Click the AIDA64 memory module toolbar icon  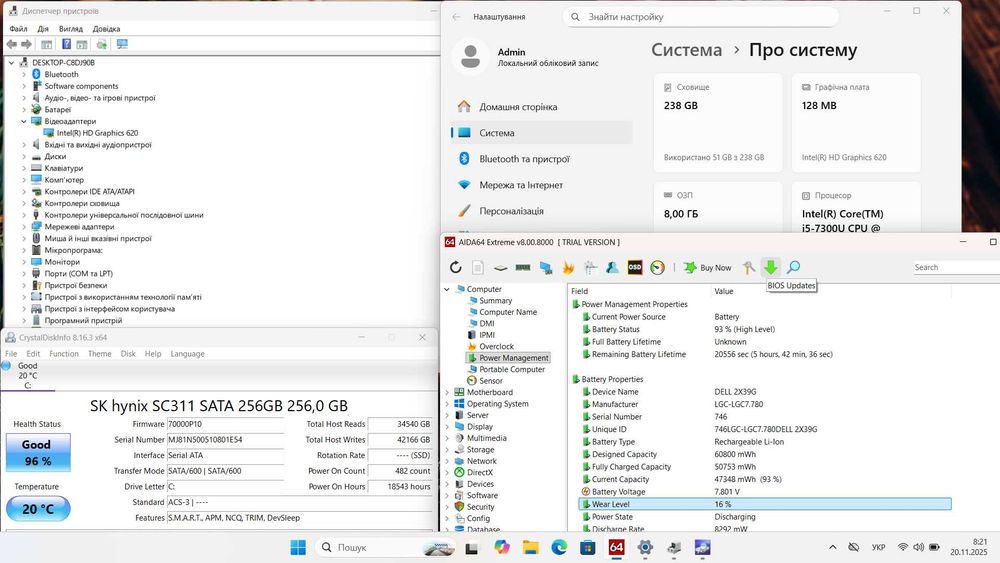click(523, 268)
